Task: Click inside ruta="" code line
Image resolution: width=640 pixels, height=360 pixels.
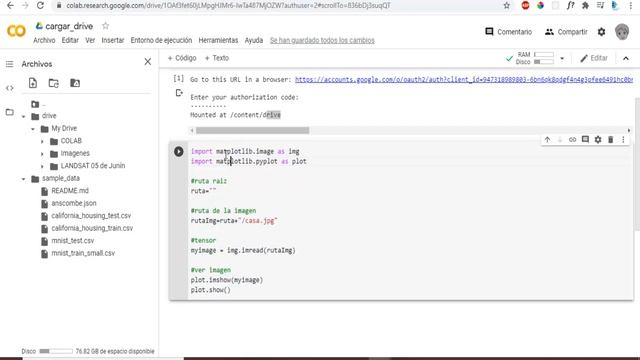Action: (x=203, y=191)
